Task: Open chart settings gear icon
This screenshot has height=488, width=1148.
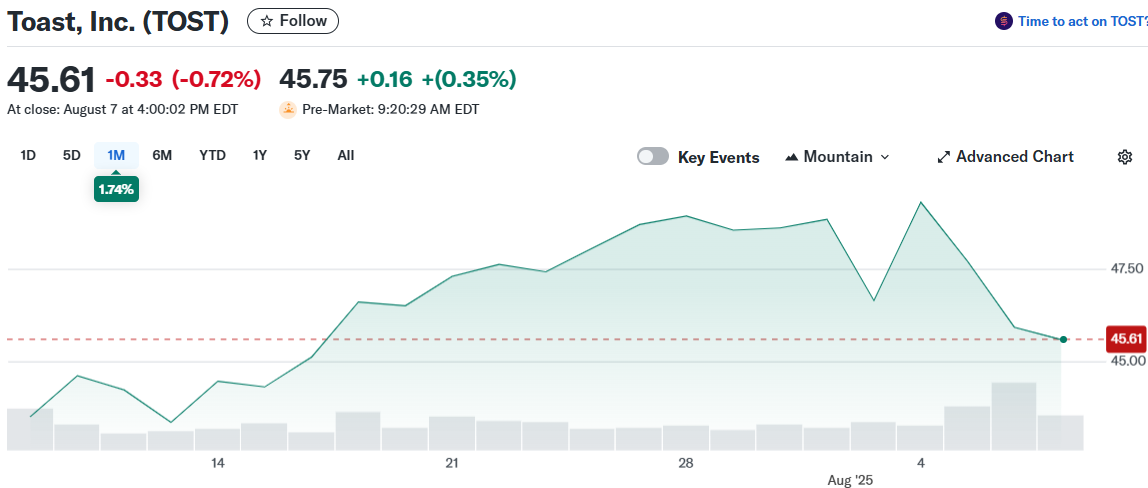Action: 1125,157
